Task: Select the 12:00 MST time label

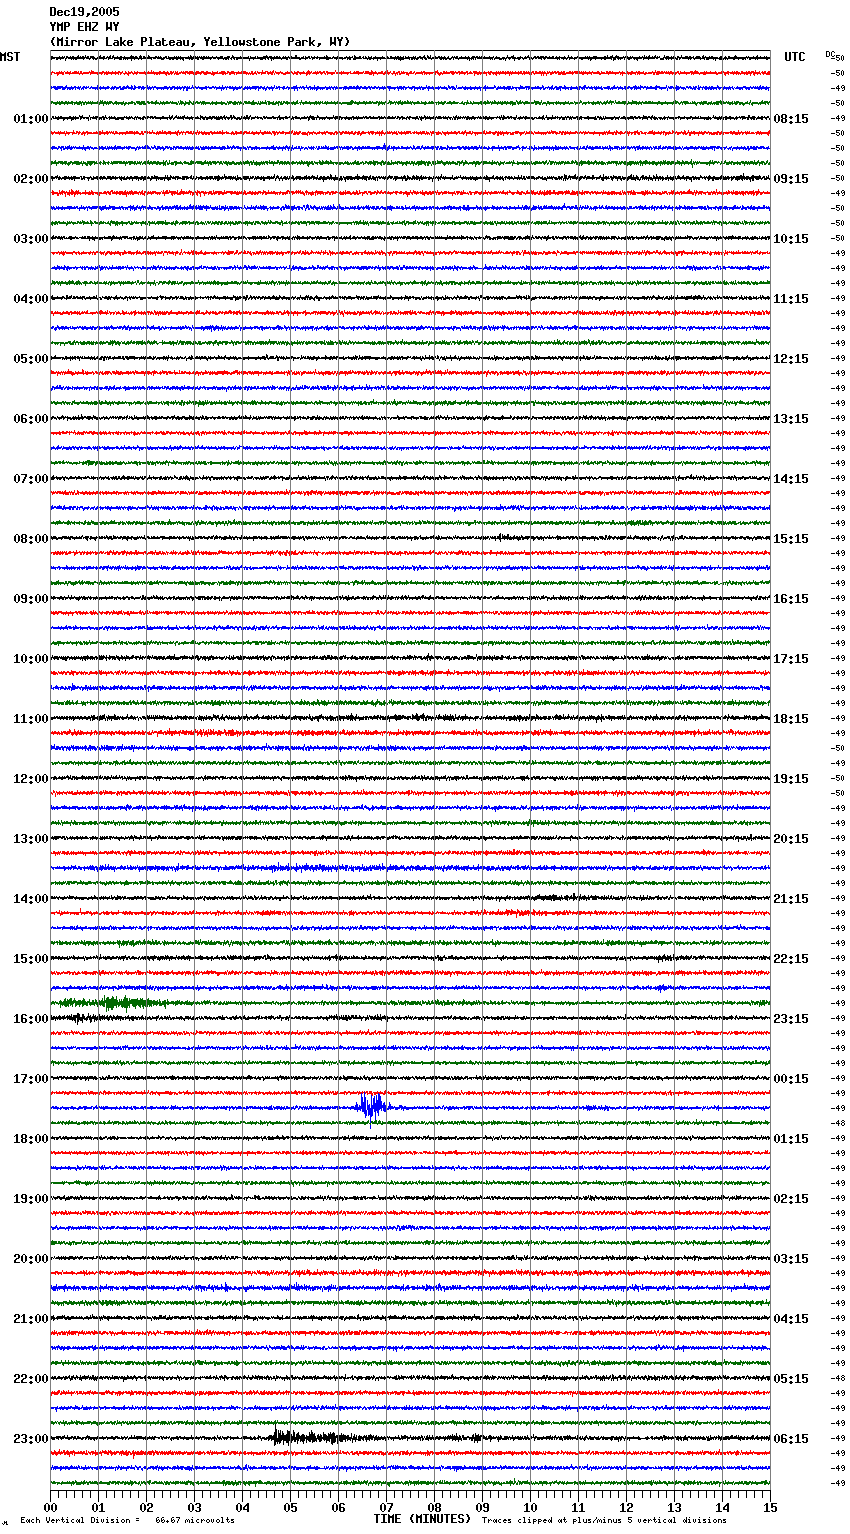Action: point(31,779)
